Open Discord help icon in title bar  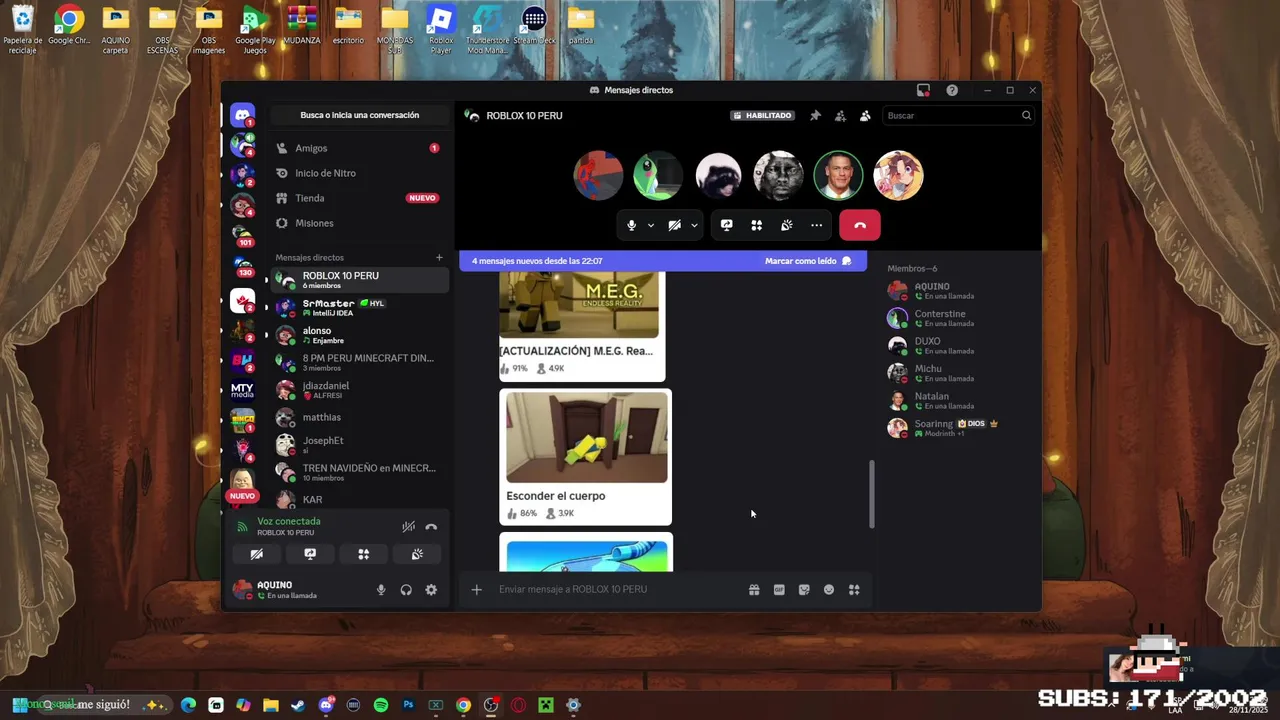pos(952,90)
